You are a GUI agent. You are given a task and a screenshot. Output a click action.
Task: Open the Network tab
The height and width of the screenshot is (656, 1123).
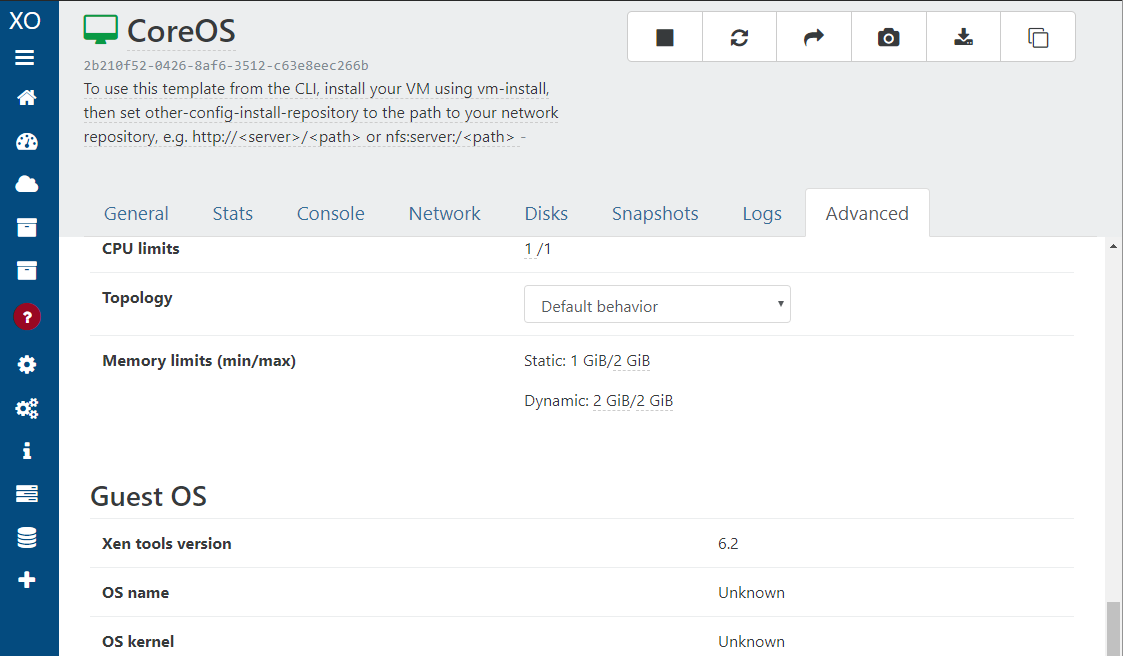pyautogui.click(x=445, y=213)
